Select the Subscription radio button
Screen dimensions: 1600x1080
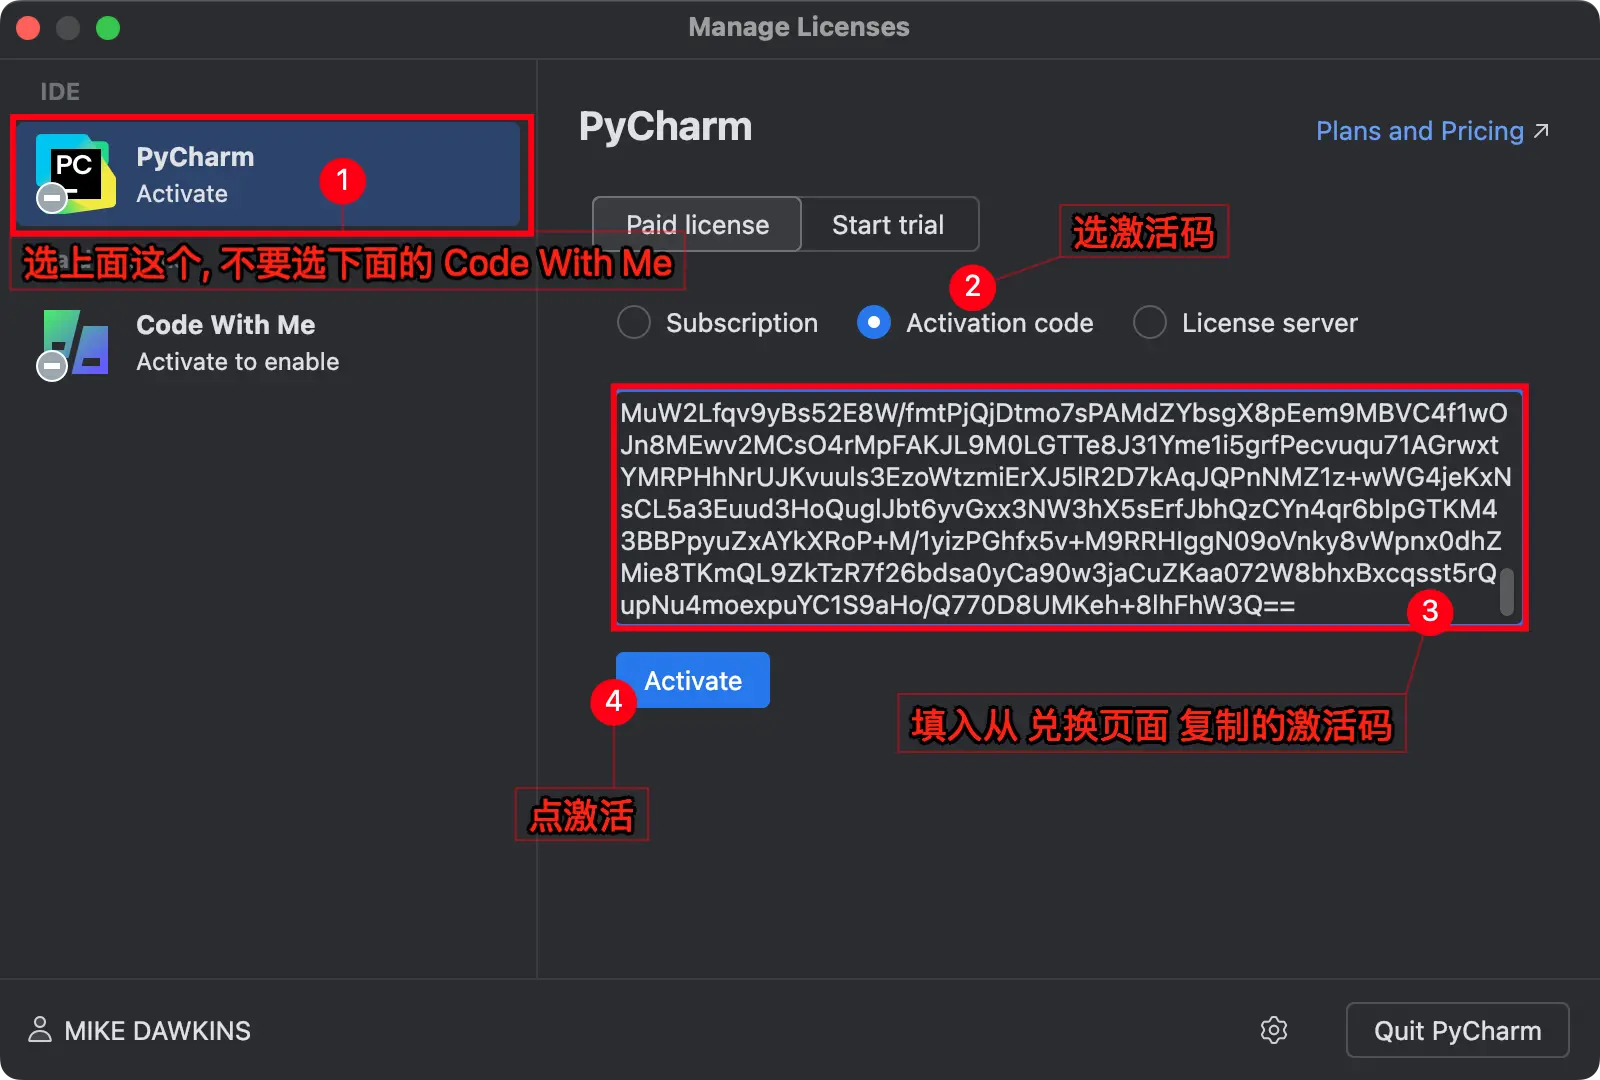(634, 322)
